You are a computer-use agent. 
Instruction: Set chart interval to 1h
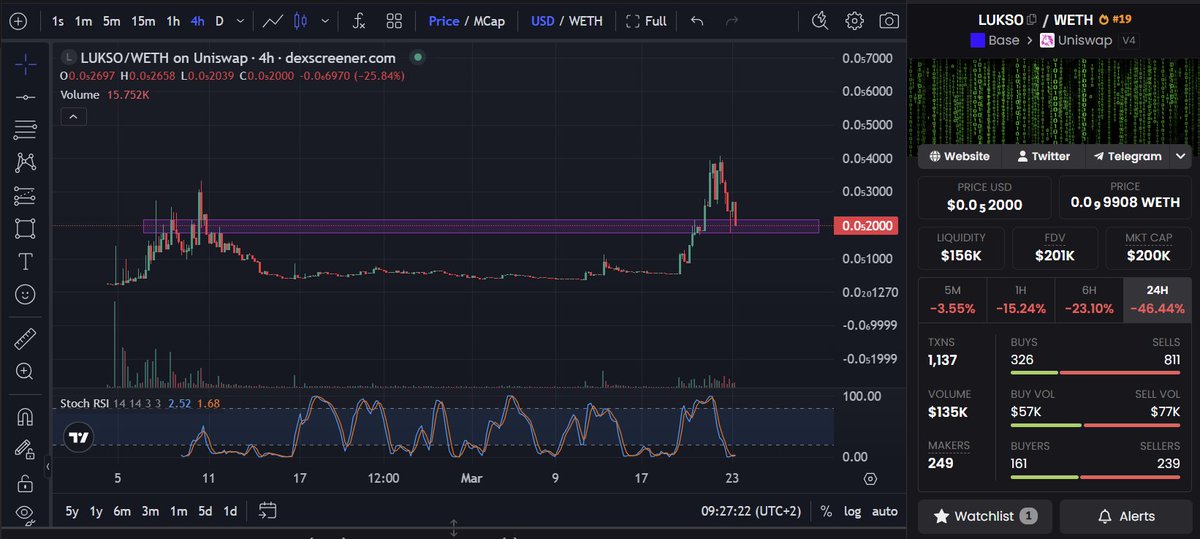coord(173,20)
